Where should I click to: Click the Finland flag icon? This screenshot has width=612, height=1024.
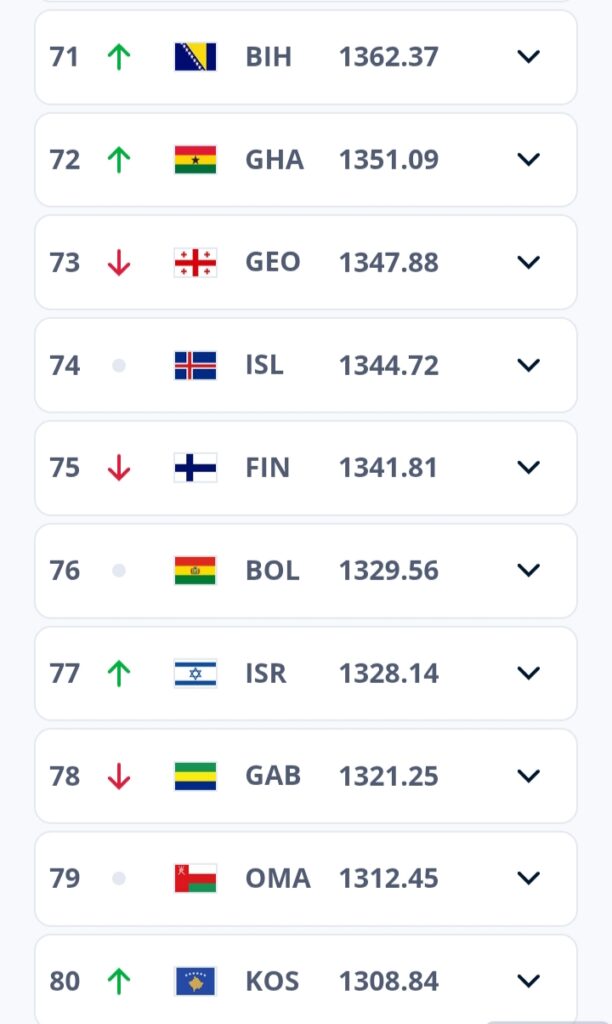pos(195,468)
